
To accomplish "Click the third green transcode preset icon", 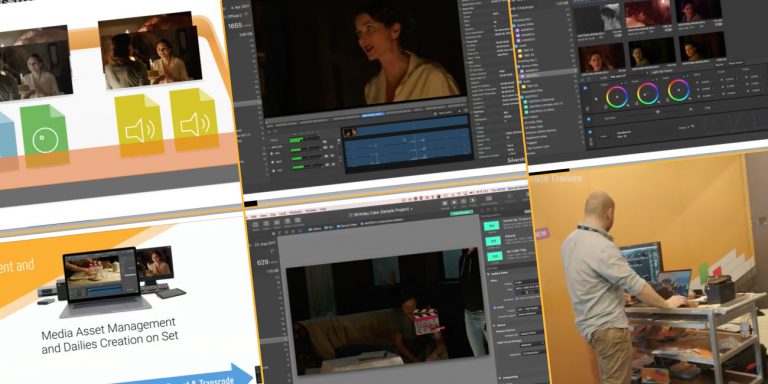I will (x=494, y=256).
